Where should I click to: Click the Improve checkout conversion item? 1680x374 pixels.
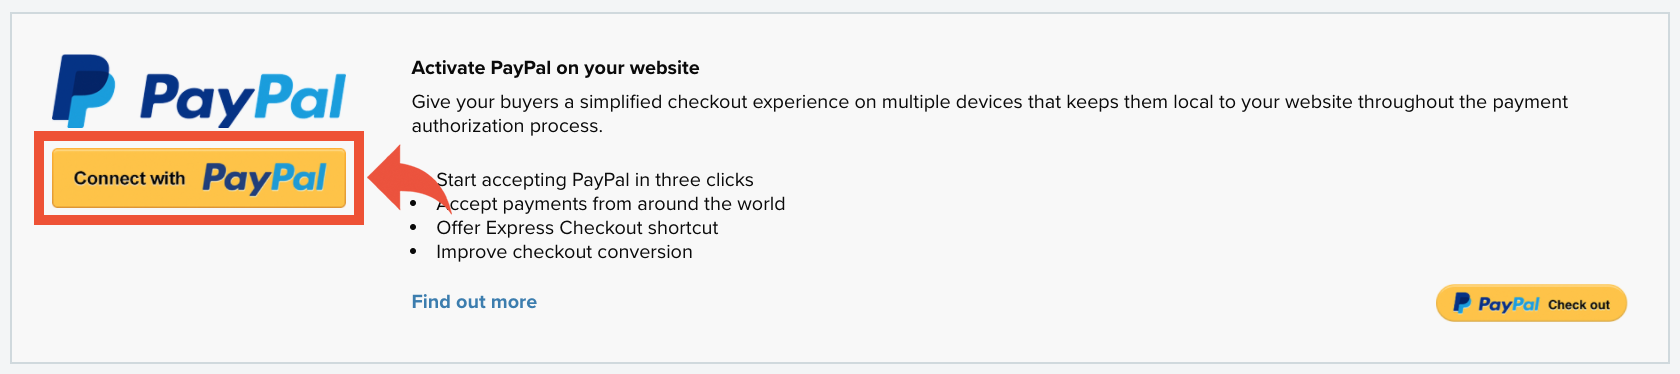pyautogui.click(x=564, y=252)
